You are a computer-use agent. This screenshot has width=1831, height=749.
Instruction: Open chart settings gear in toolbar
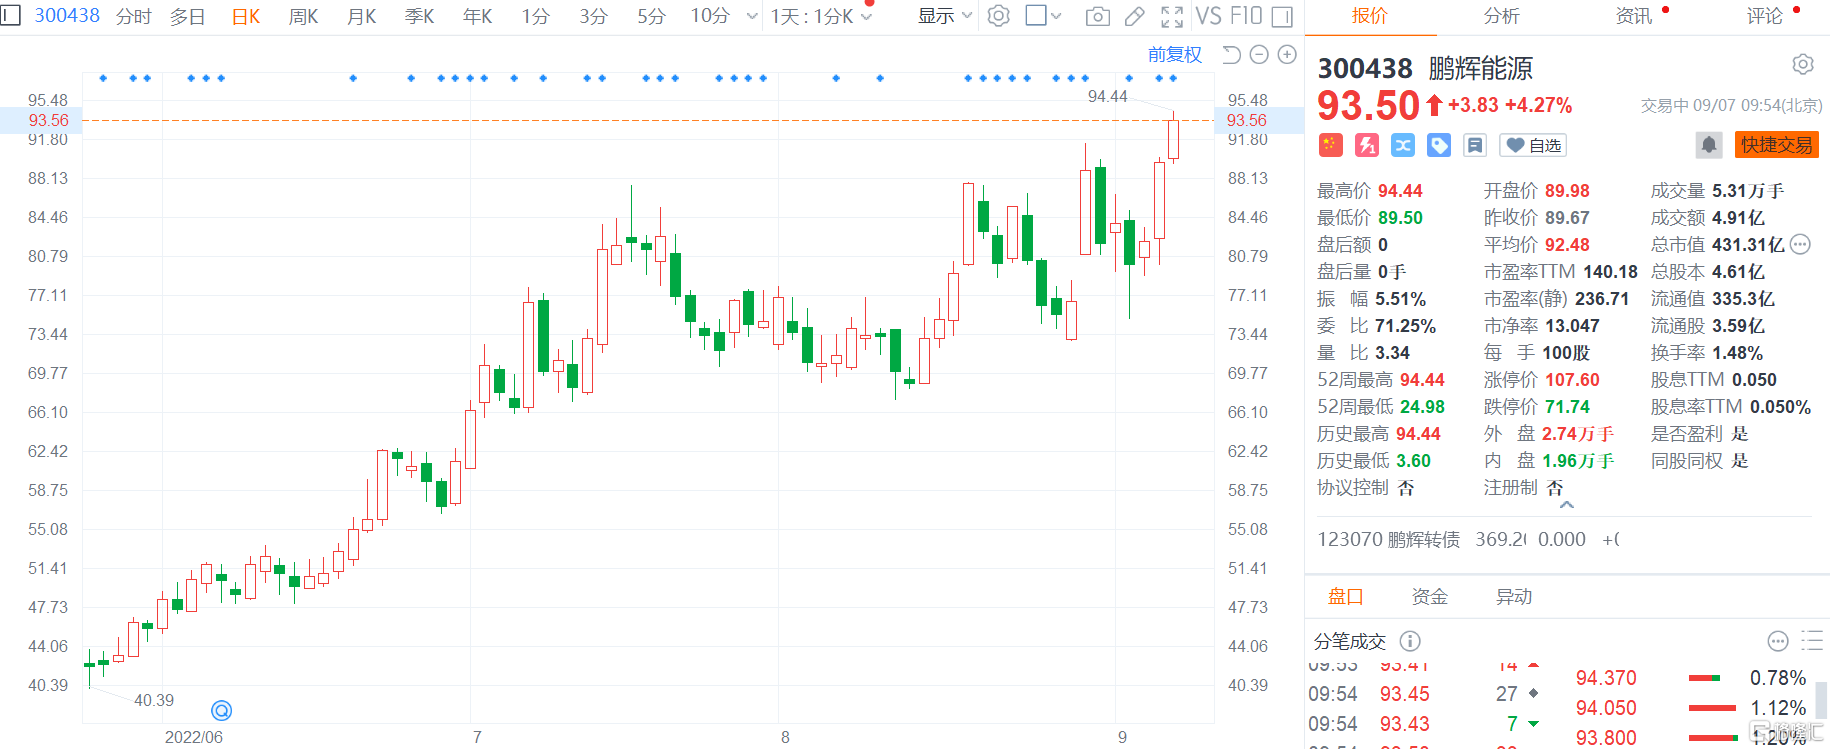998,16
